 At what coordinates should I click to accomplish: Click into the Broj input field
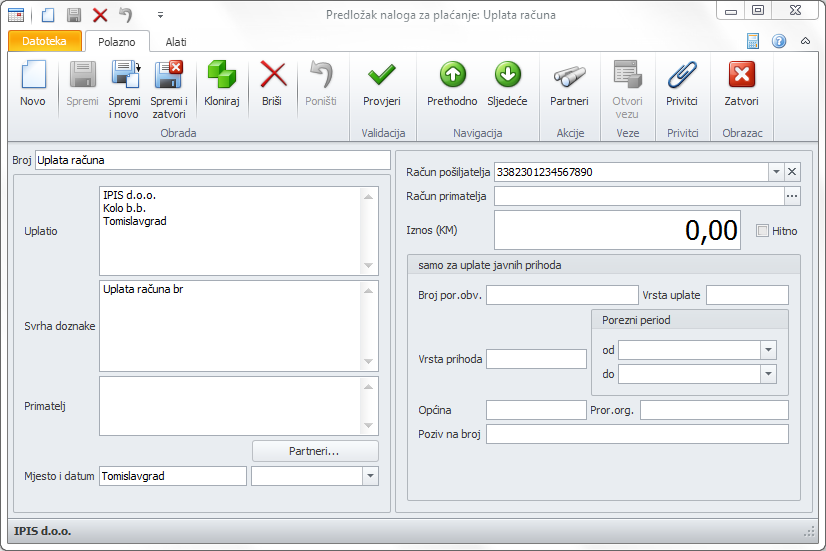pos(213,160)
